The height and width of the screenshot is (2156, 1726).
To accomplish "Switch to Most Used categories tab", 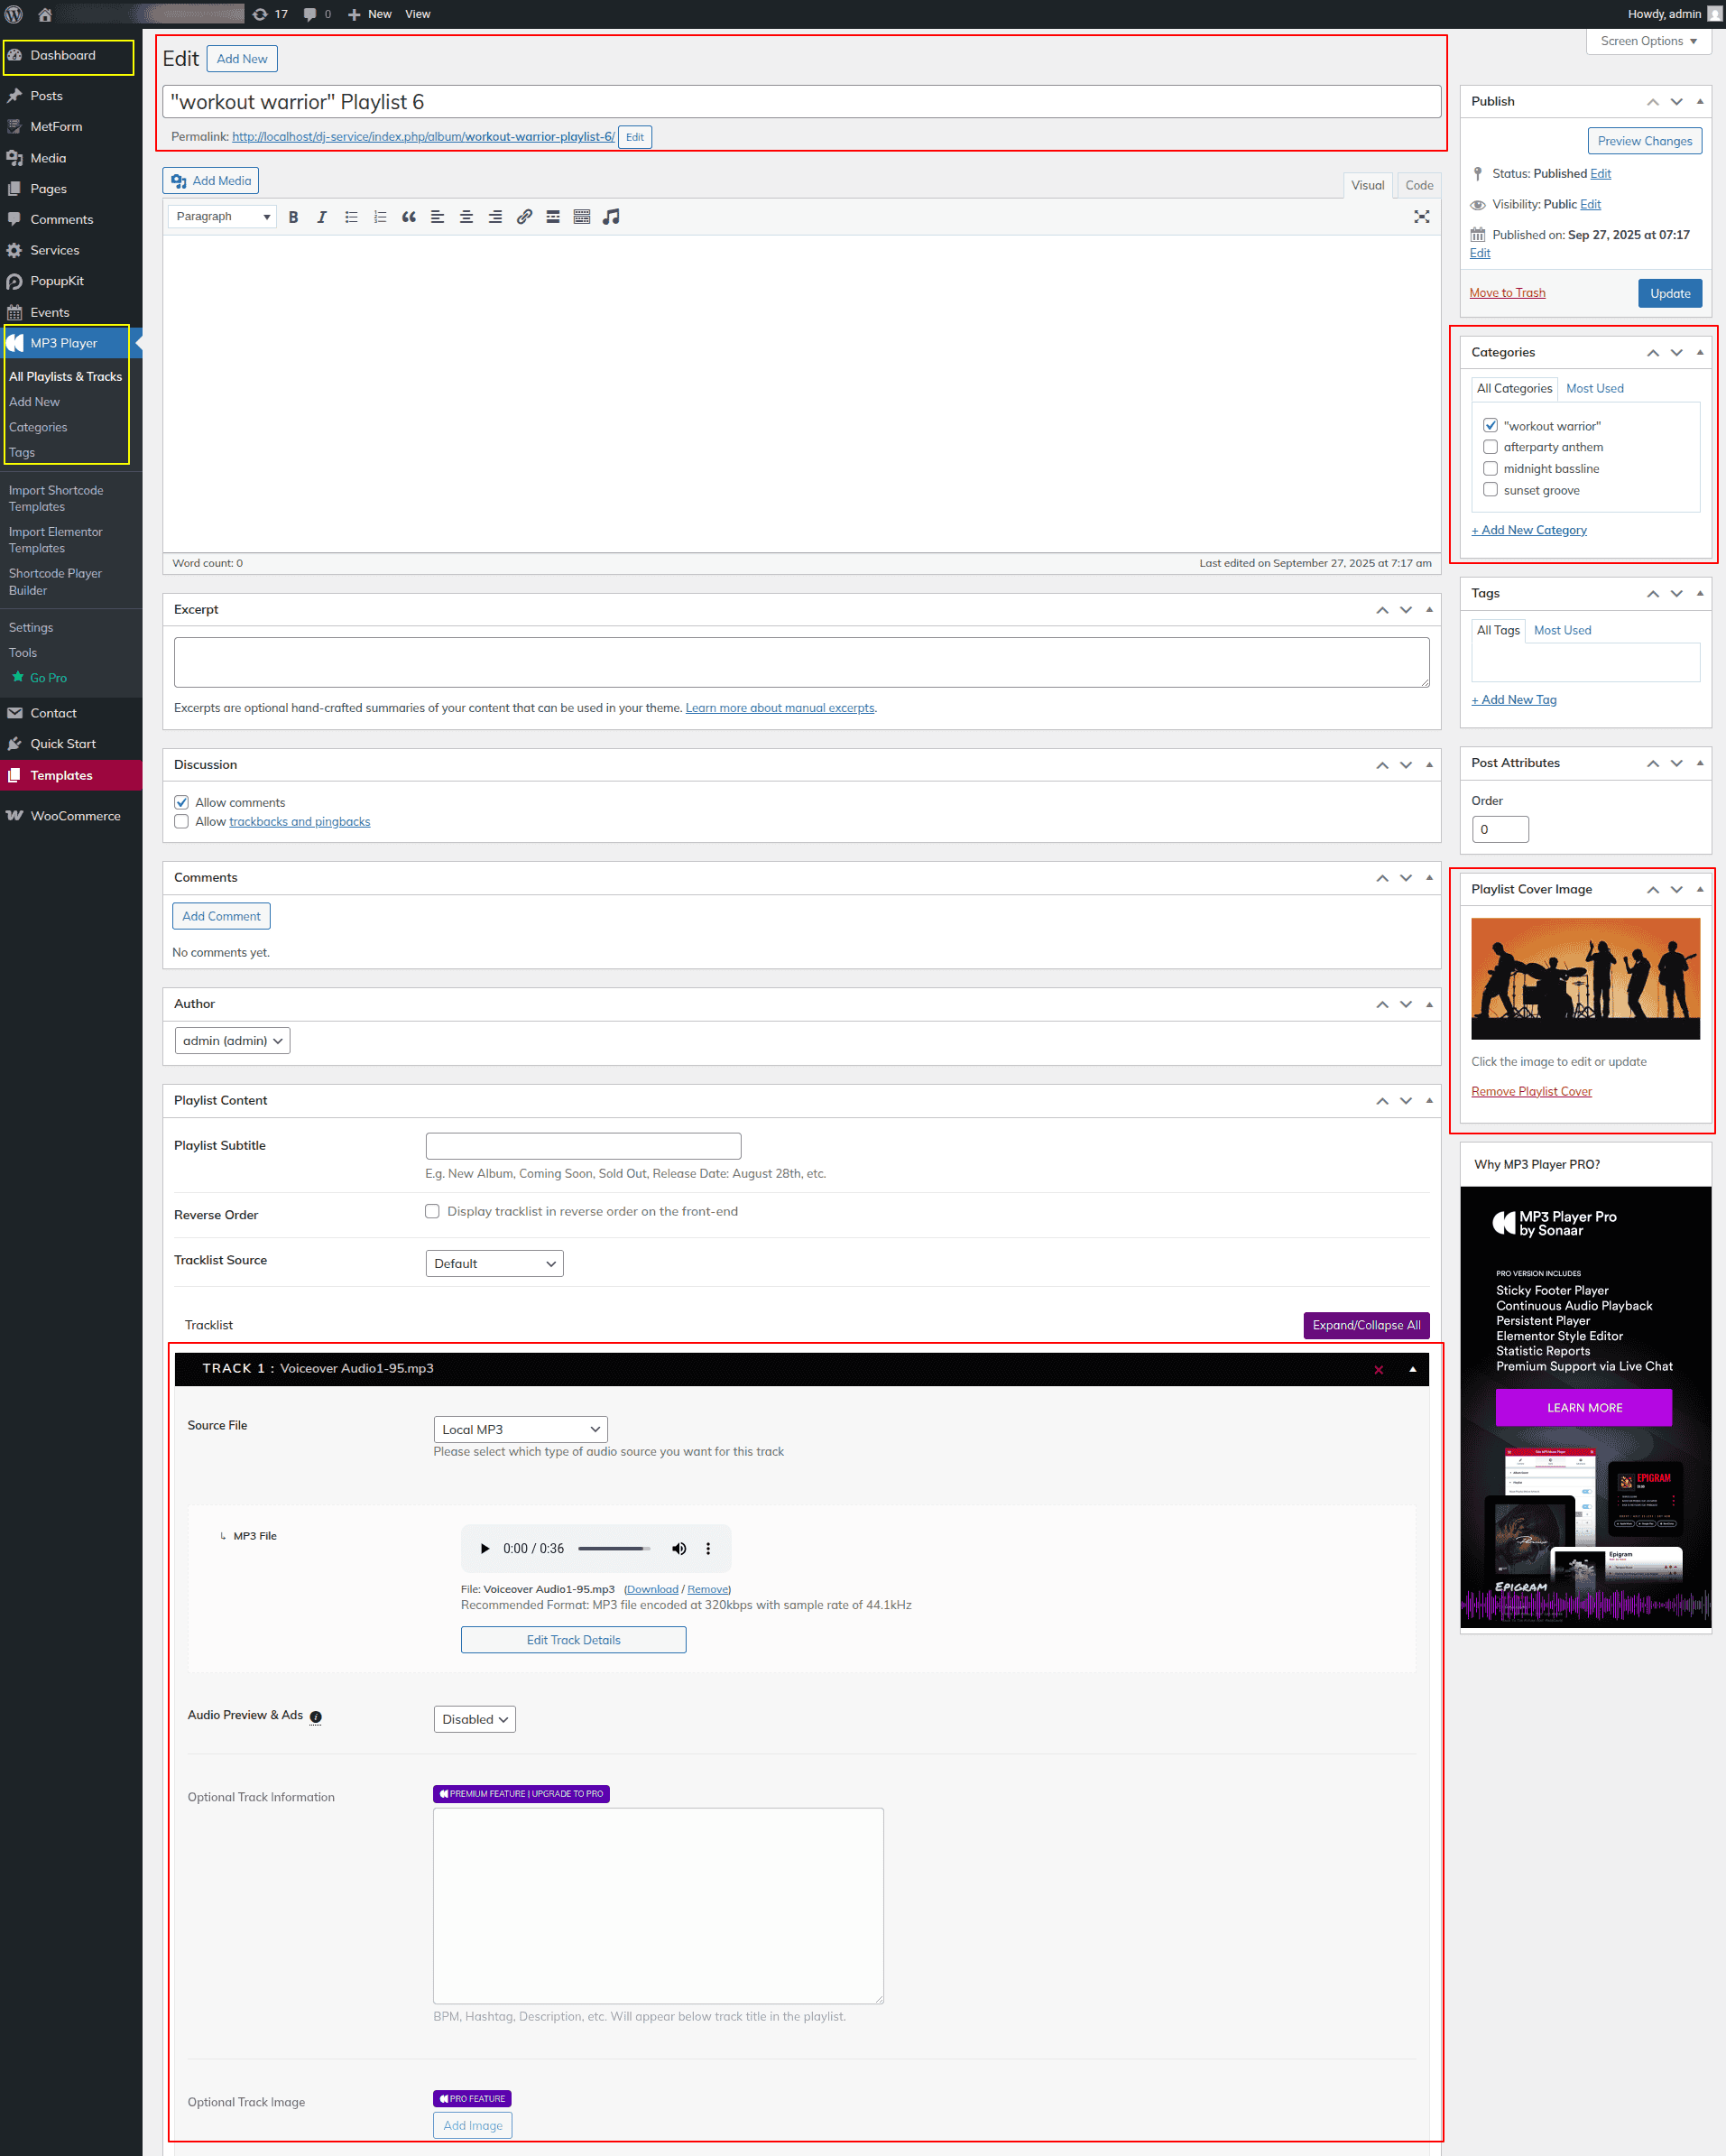I will tap(1594, 388).
